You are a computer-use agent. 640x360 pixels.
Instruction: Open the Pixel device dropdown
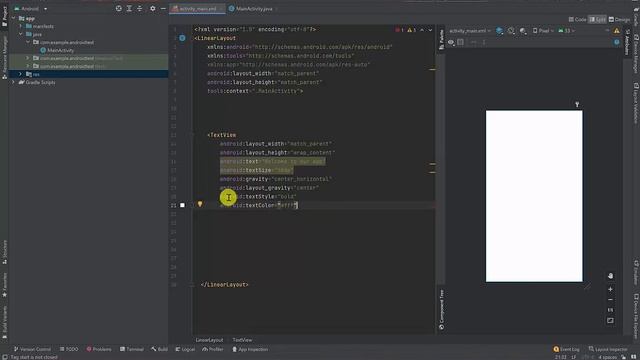(543, 31)
